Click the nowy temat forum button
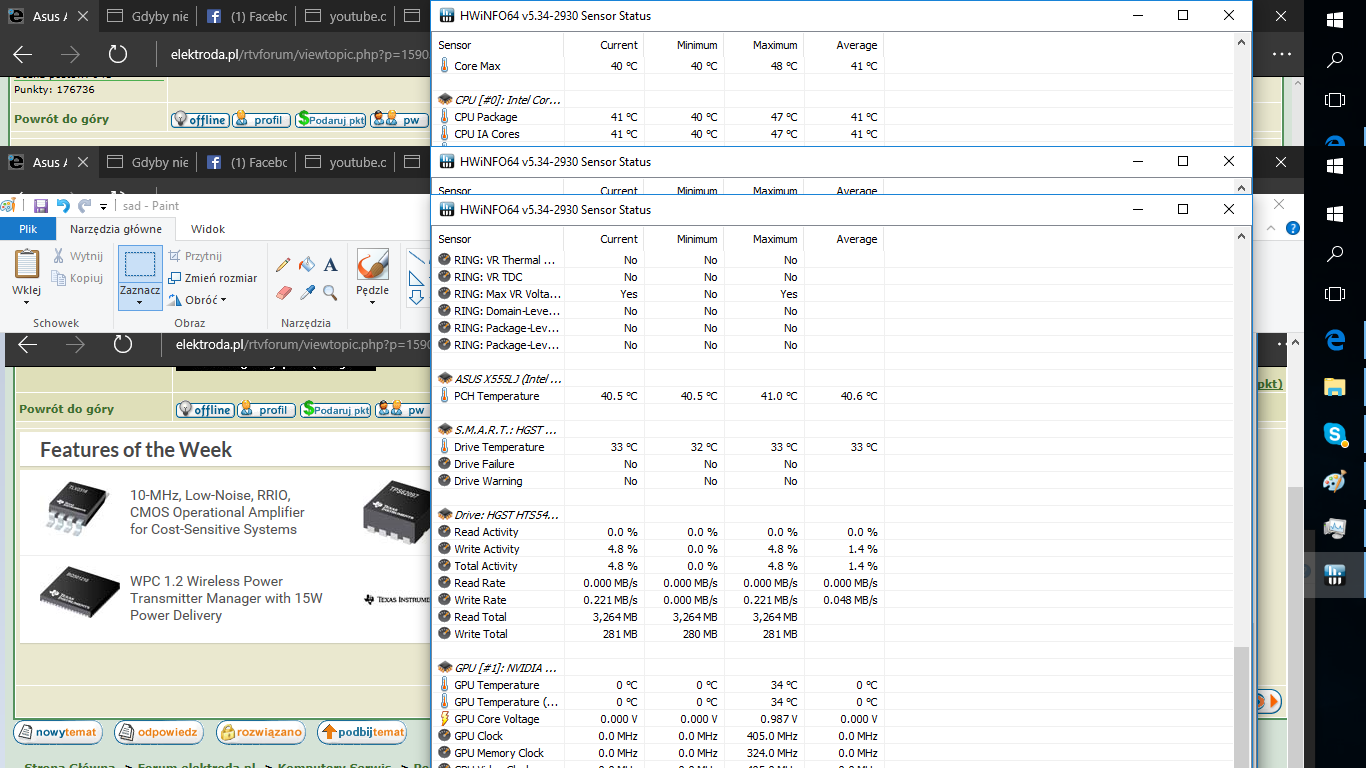 click(56, 732)
